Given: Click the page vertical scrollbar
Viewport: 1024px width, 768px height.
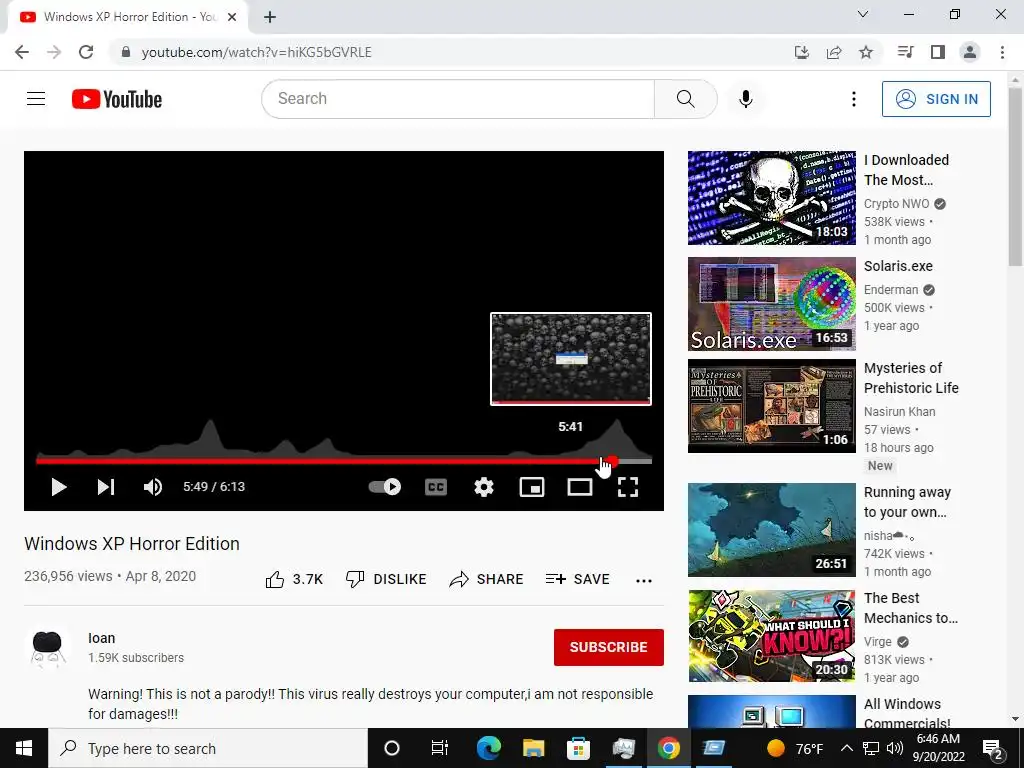Looking at the screenshot, I should click(x=1015, y=176).
